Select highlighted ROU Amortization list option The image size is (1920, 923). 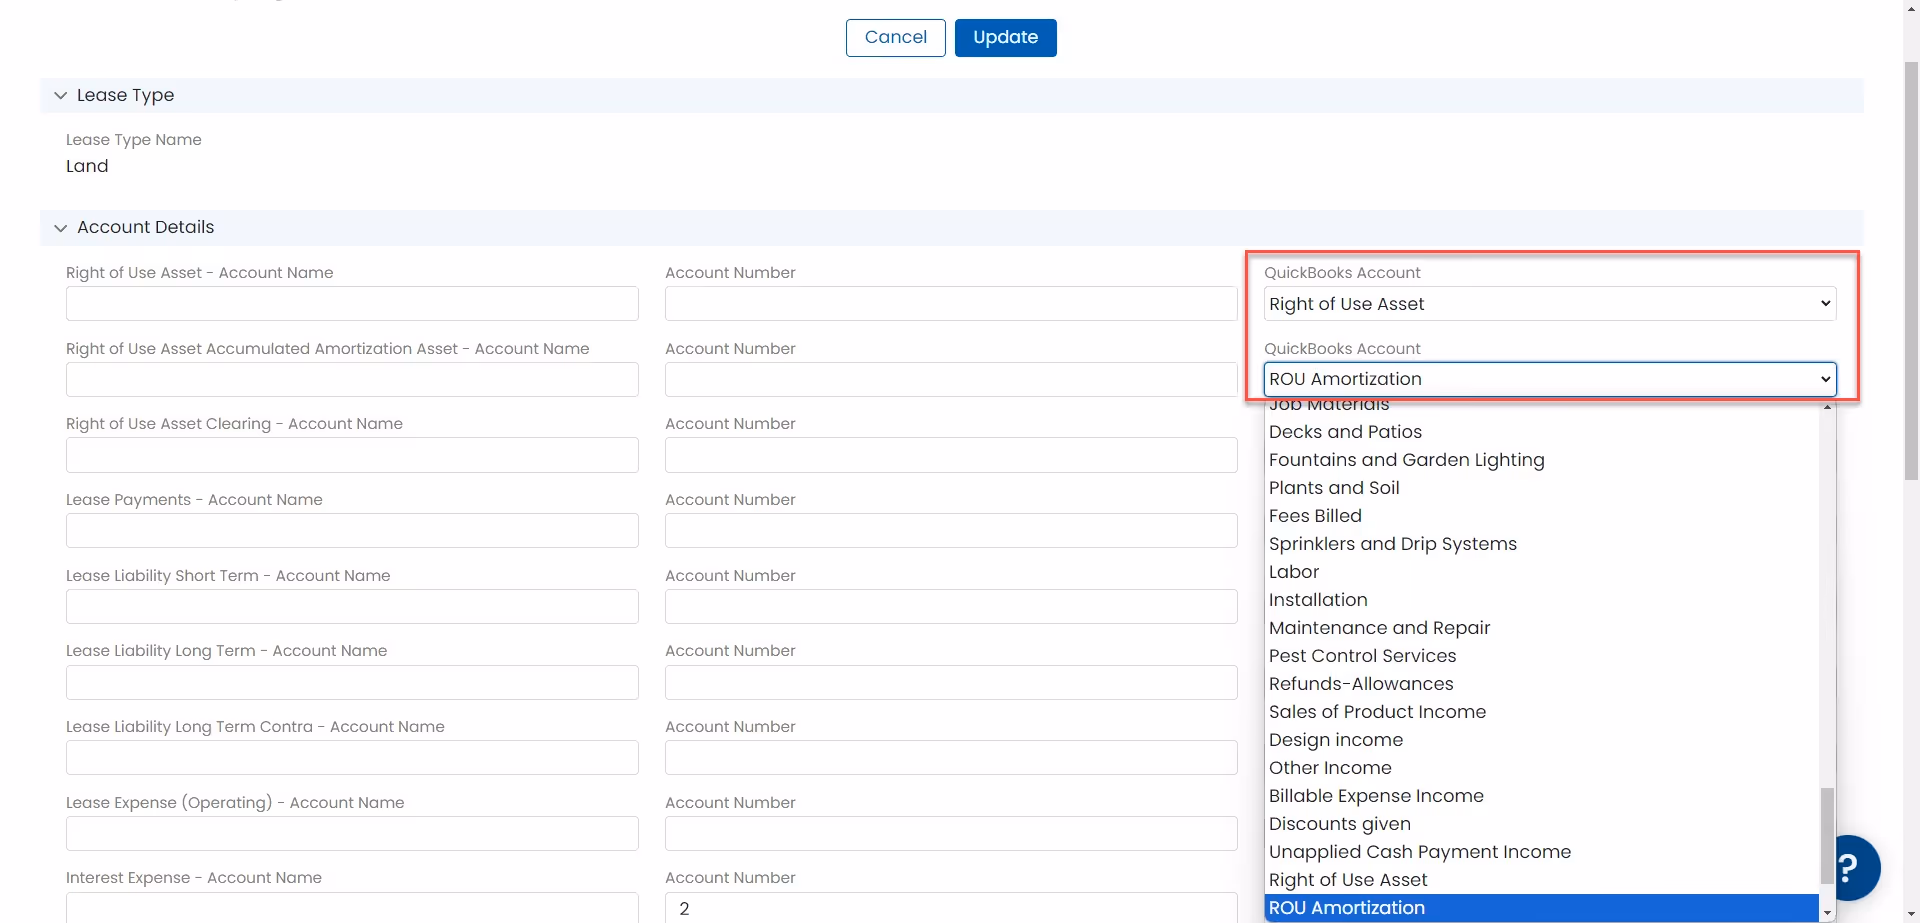pos(1541,908)
